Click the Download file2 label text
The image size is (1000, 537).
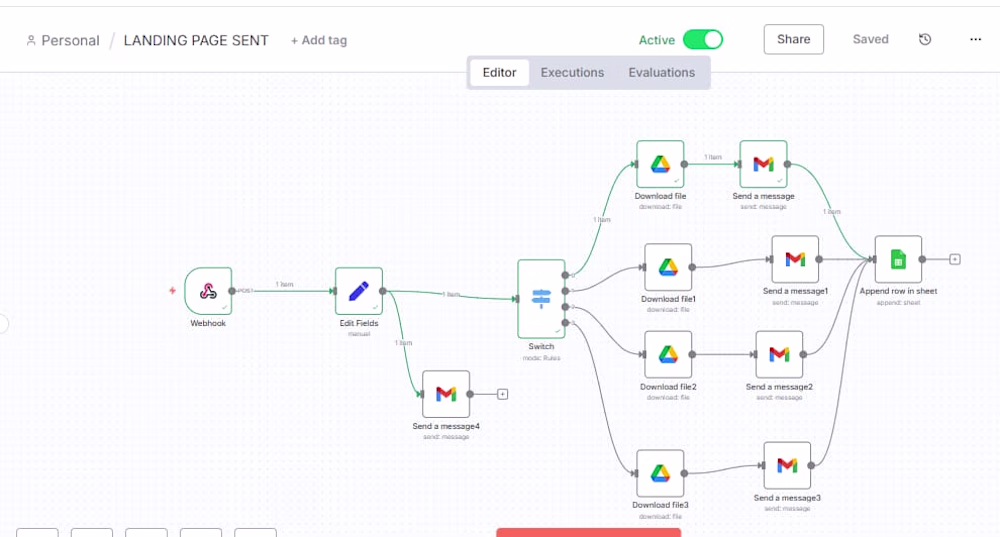click(x=668, y=386)
